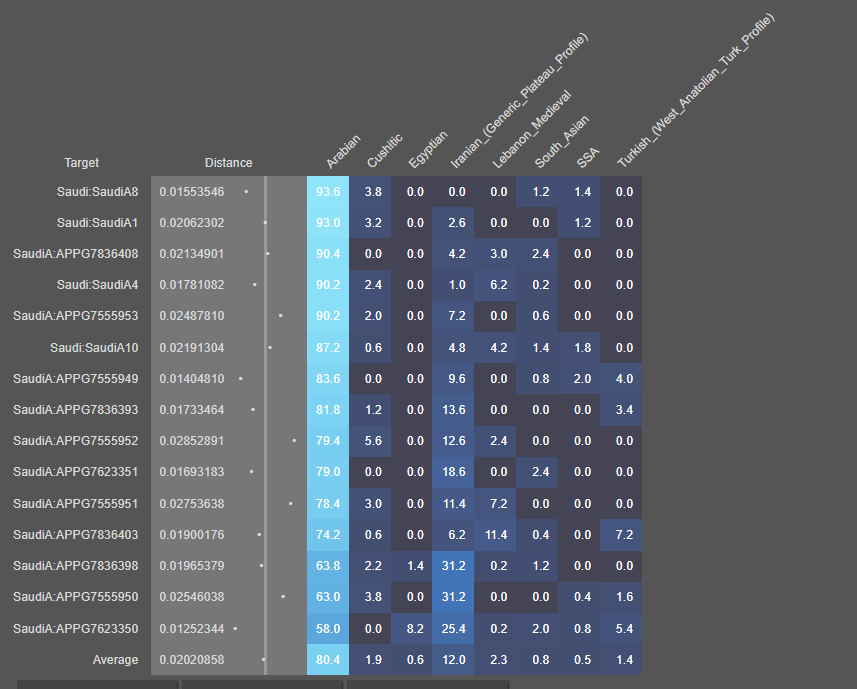Click the Target column header
This screenshot has width=857, height=689.
(x=82, y=163)
